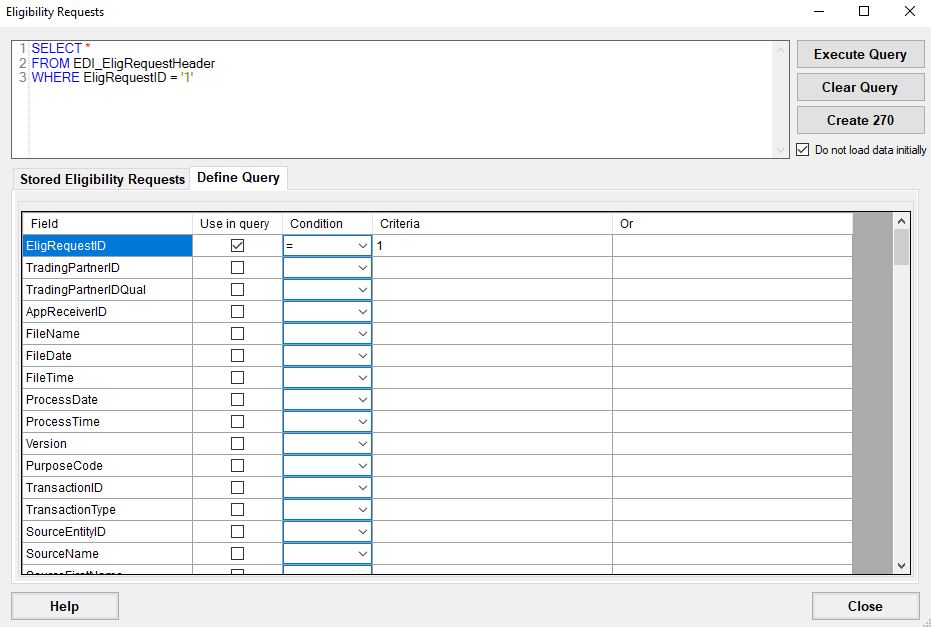Click the Condition column header

click(x=327, y=224)
